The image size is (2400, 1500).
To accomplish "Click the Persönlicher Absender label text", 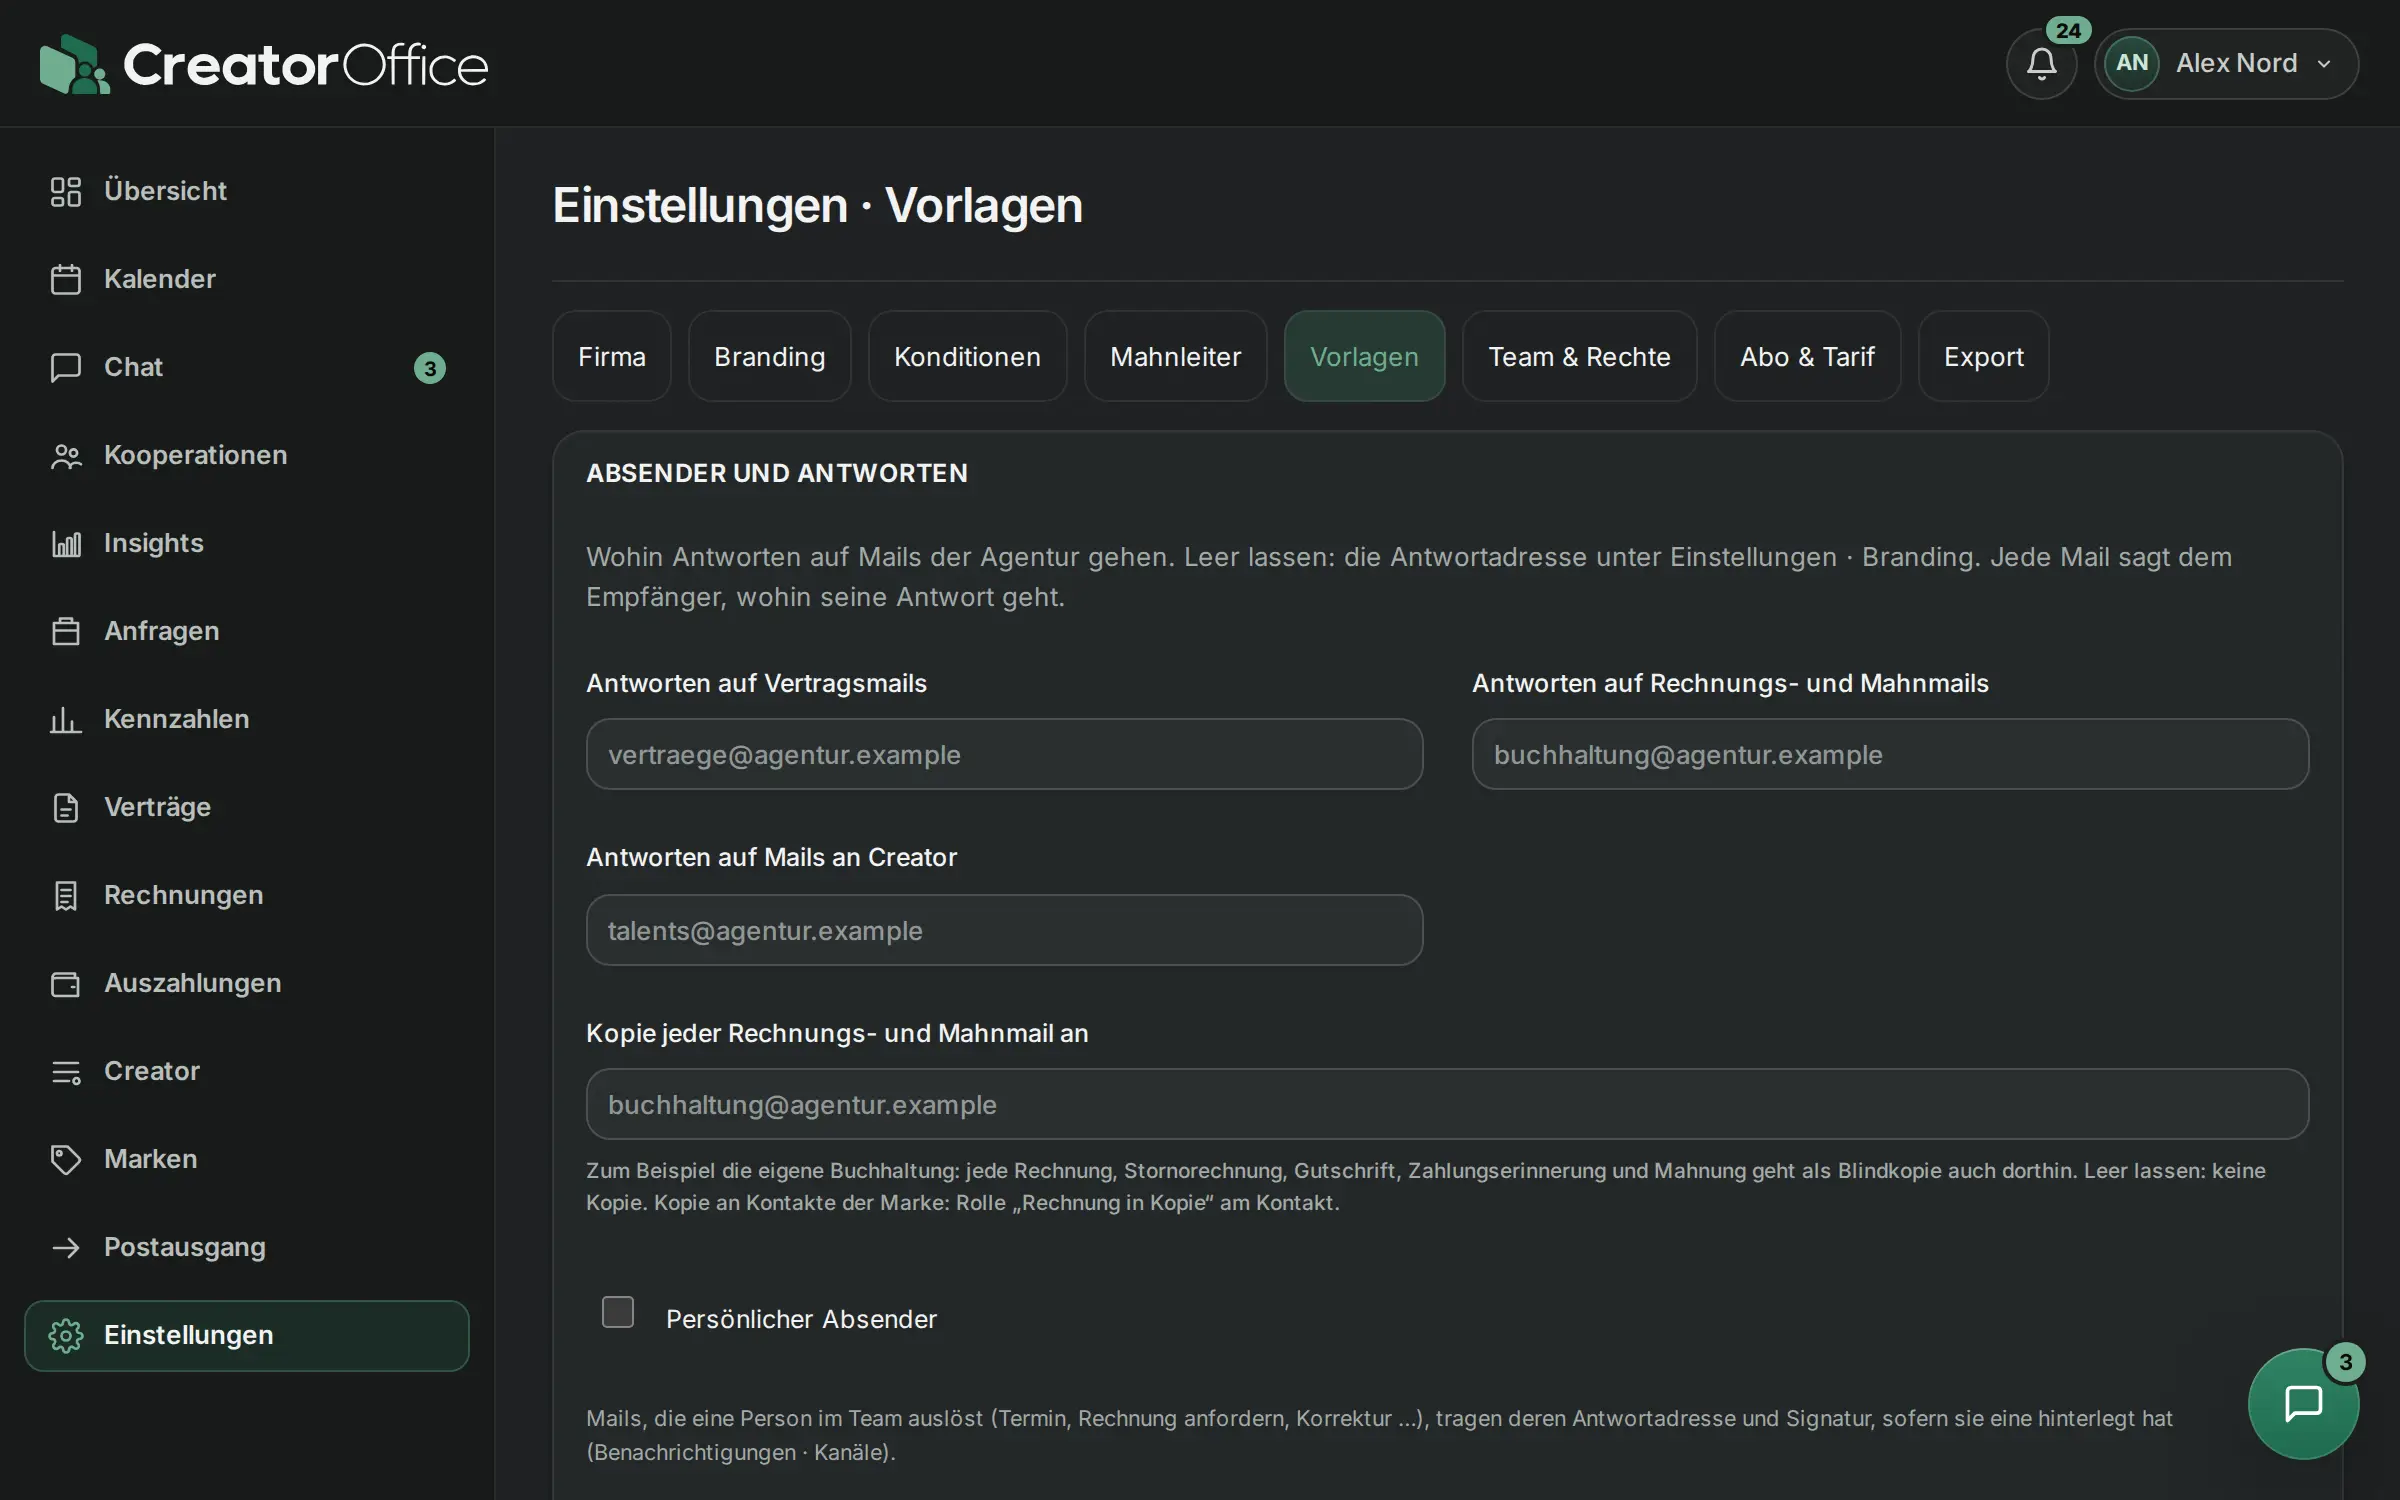I will [801, 1319].
